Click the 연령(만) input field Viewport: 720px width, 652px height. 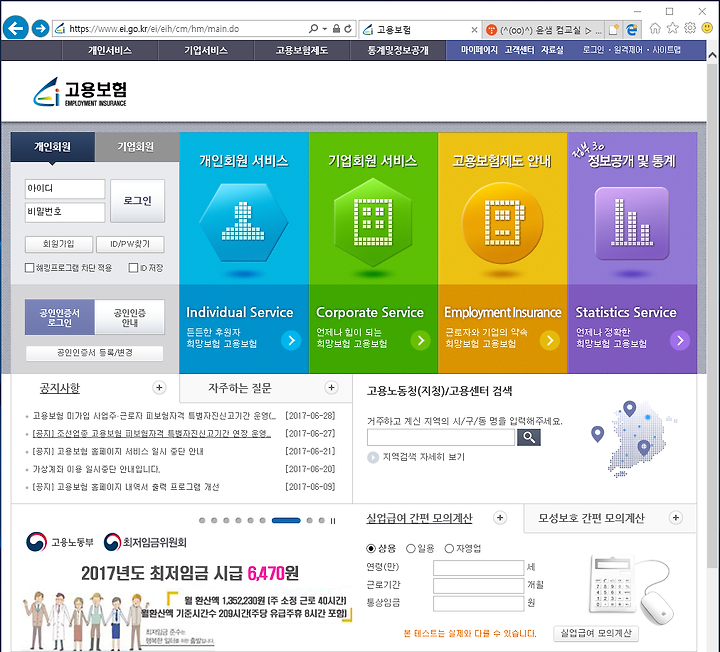478,568
